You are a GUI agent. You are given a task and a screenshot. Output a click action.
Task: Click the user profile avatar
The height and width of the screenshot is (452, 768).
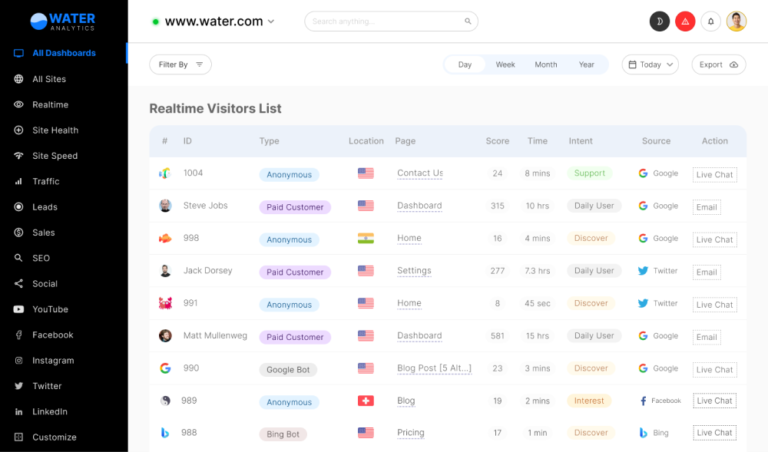pyautogui.click(x=737, y=21)
